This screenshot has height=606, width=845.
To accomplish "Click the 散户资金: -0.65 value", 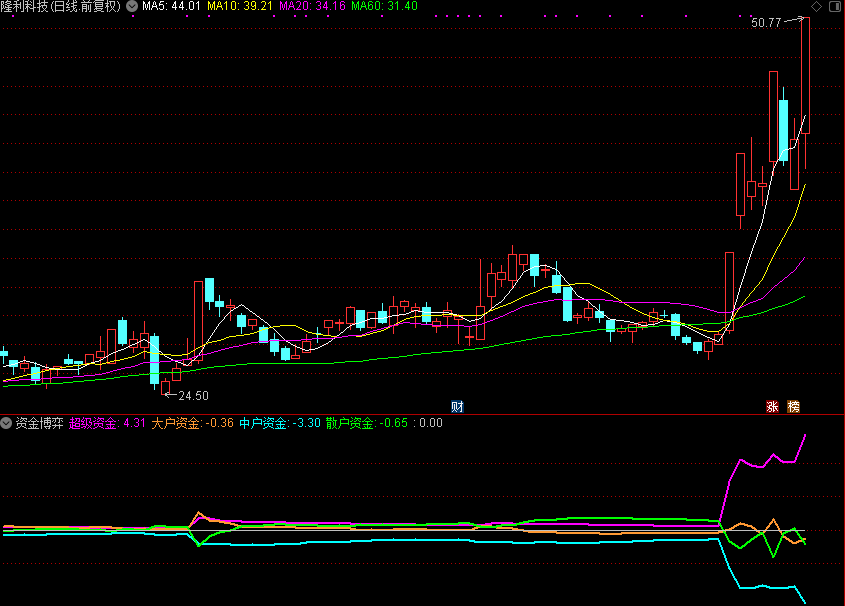I will (x=366, y=423).
